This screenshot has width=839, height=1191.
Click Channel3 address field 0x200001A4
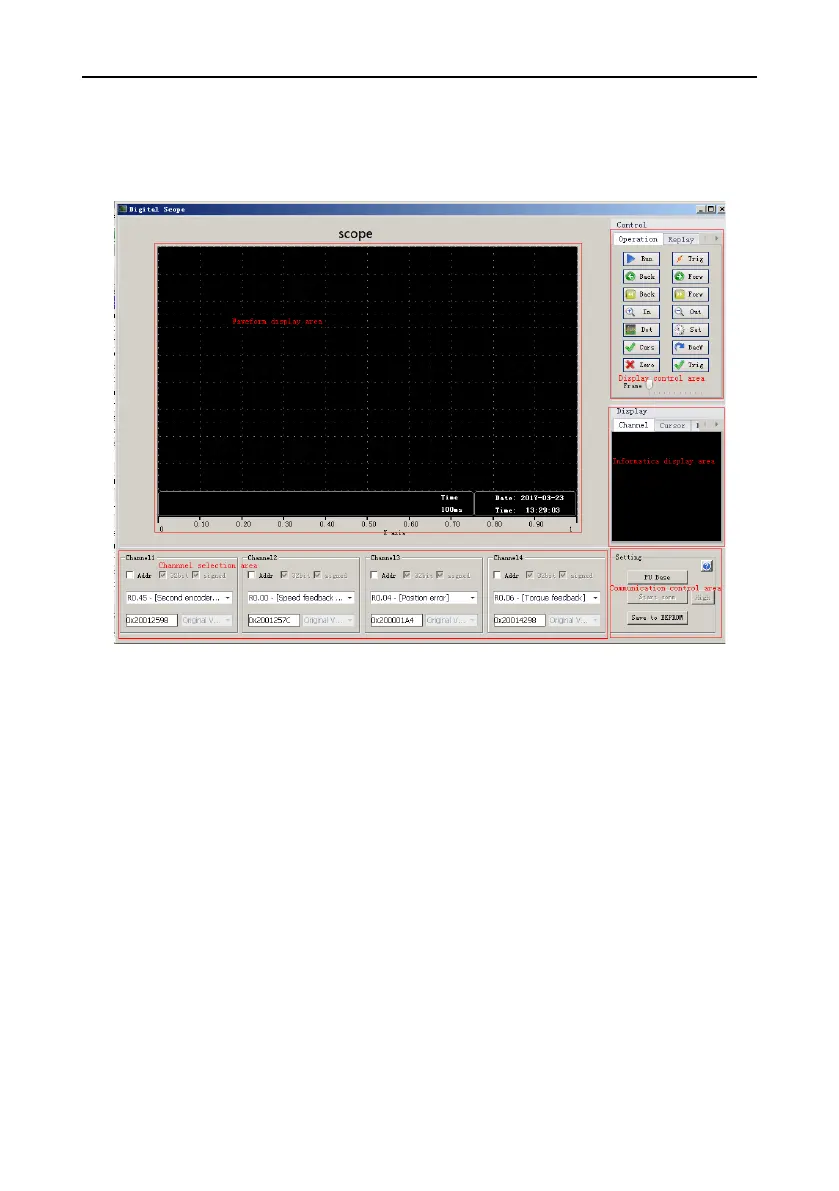coord(396,621)
